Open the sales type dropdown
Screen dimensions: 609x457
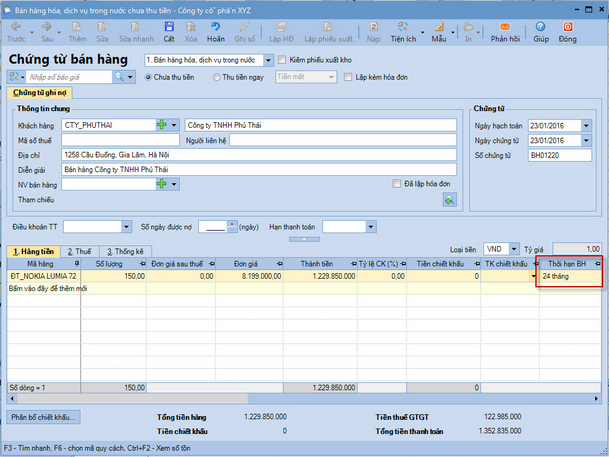[268, 60]
